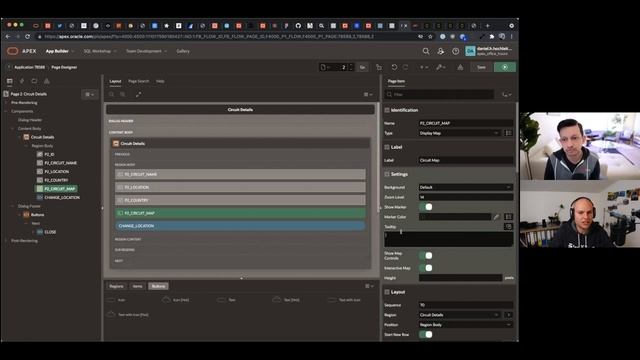640x360 pixels.
Task: Open the rendering tree options menu dropdown
Action: 89,94
